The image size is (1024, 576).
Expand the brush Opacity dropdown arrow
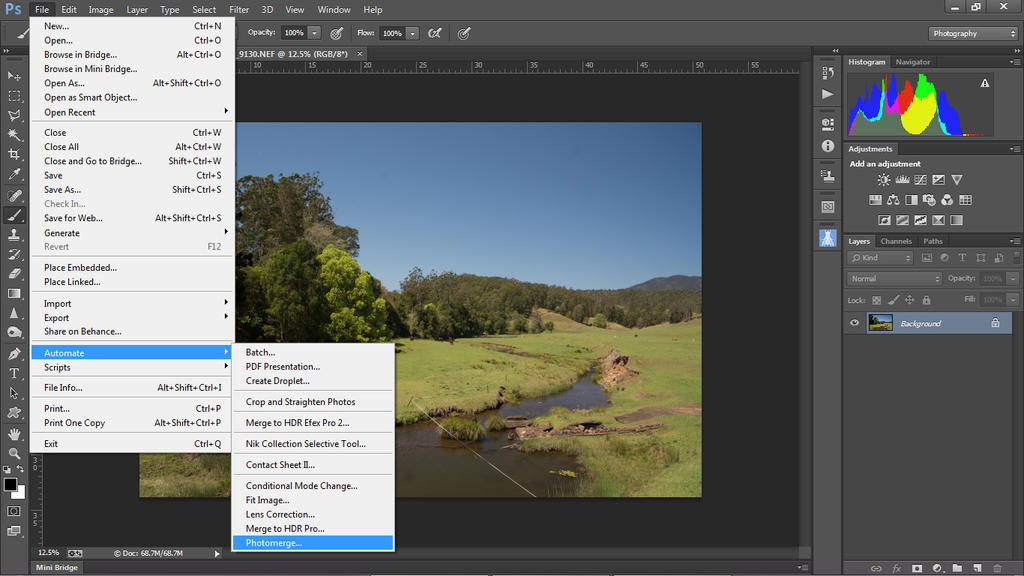[315, 33]
